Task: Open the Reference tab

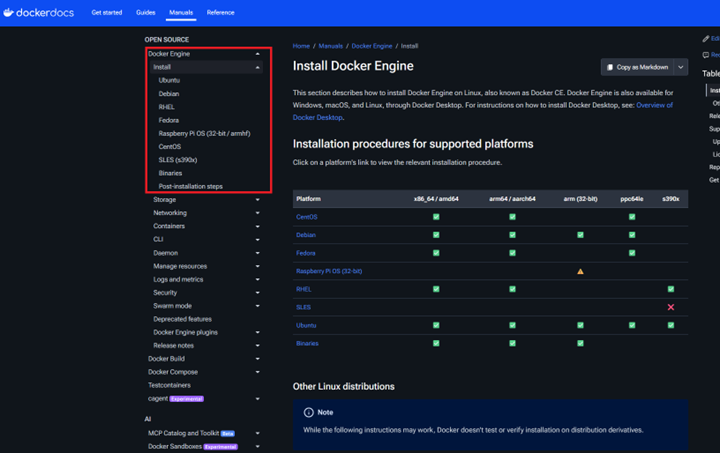Action: [220, 12]
